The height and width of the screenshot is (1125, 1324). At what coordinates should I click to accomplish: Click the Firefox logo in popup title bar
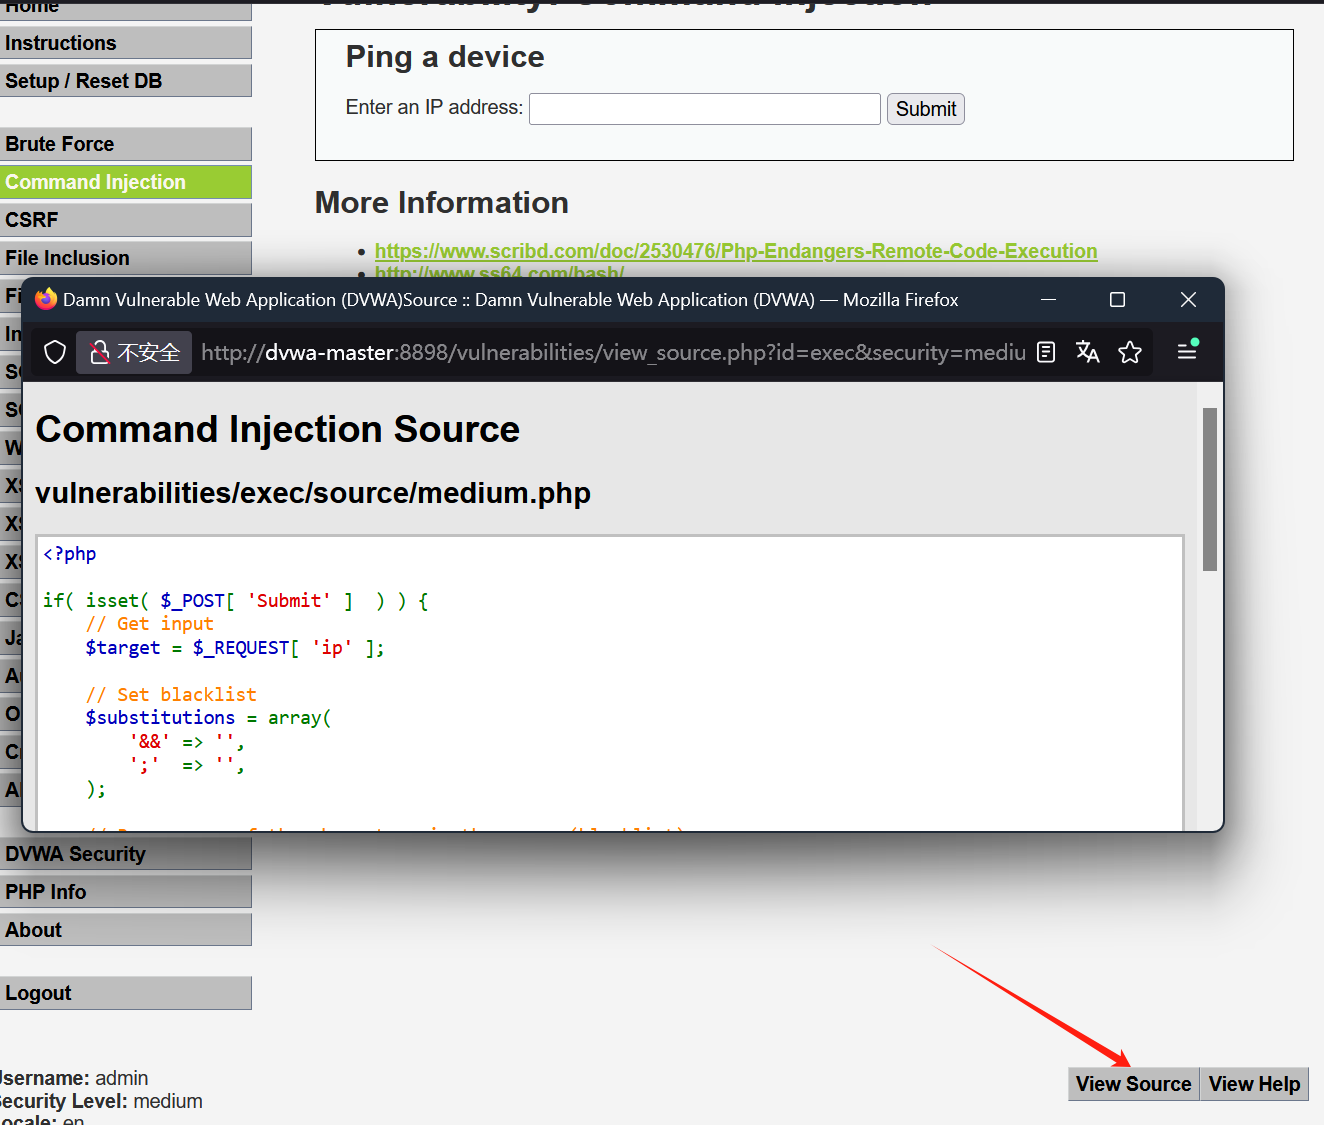pos(46,299)
